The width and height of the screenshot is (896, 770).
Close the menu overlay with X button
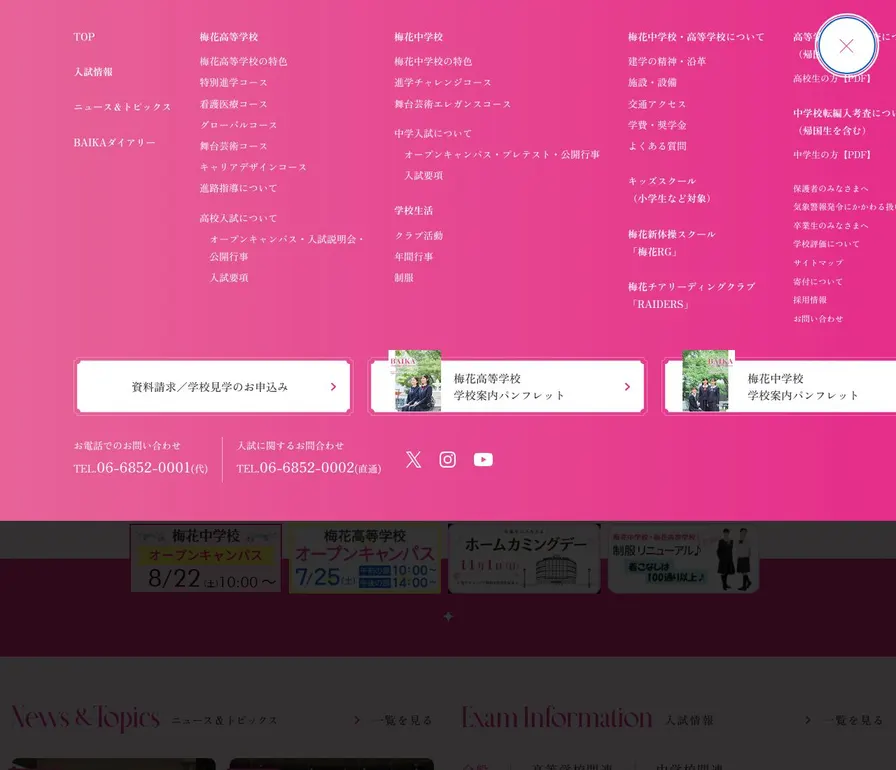[x=846, y=46]
